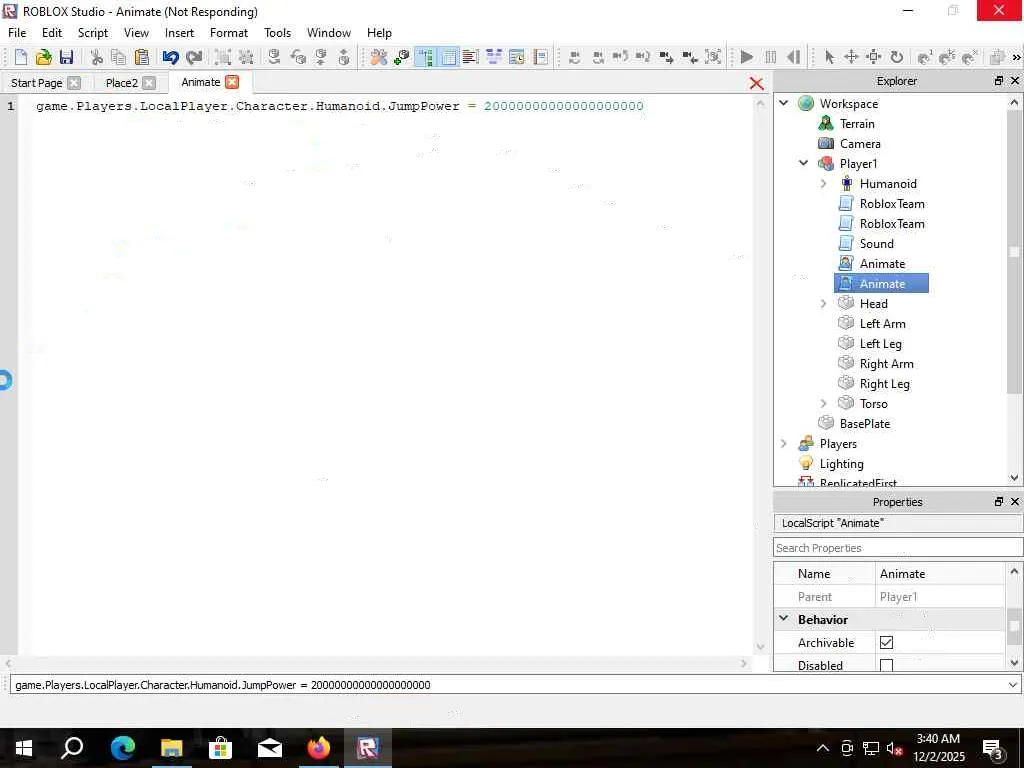Collapse the Behavior property section
Image resolution: width=1024 pixels, height=768 pixels.
tap(784, 619)
